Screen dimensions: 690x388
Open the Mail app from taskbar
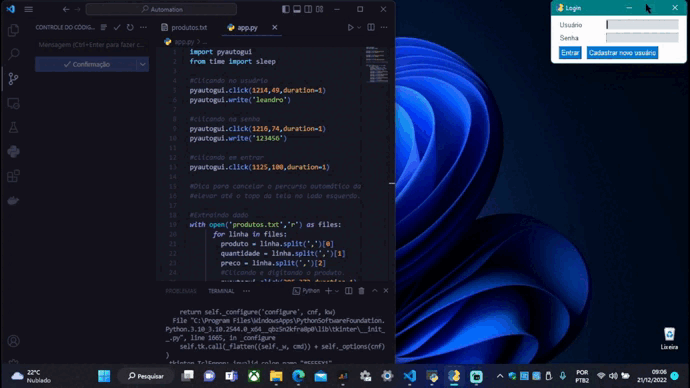pyautogui.click(x=321, y=376)
